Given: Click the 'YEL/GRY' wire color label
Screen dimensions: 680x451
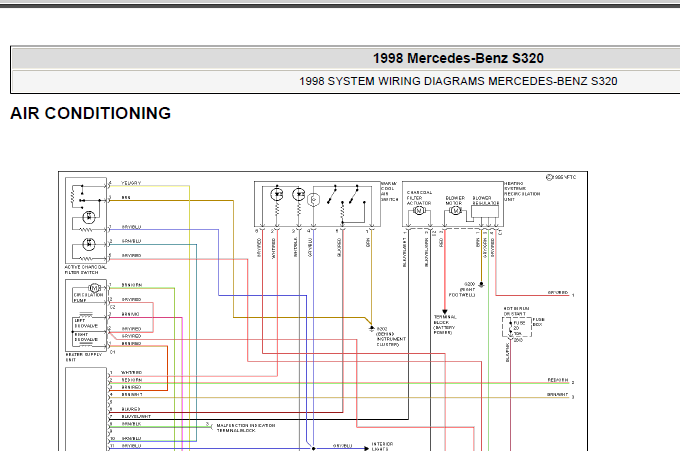Looking at the screenshot, I should click(131, 183).
